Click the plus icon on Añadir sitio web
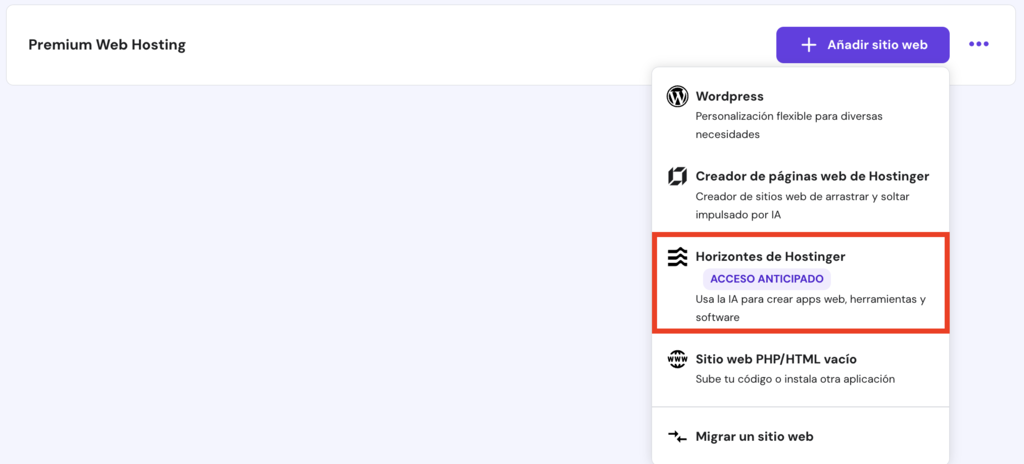 point(809,45)
